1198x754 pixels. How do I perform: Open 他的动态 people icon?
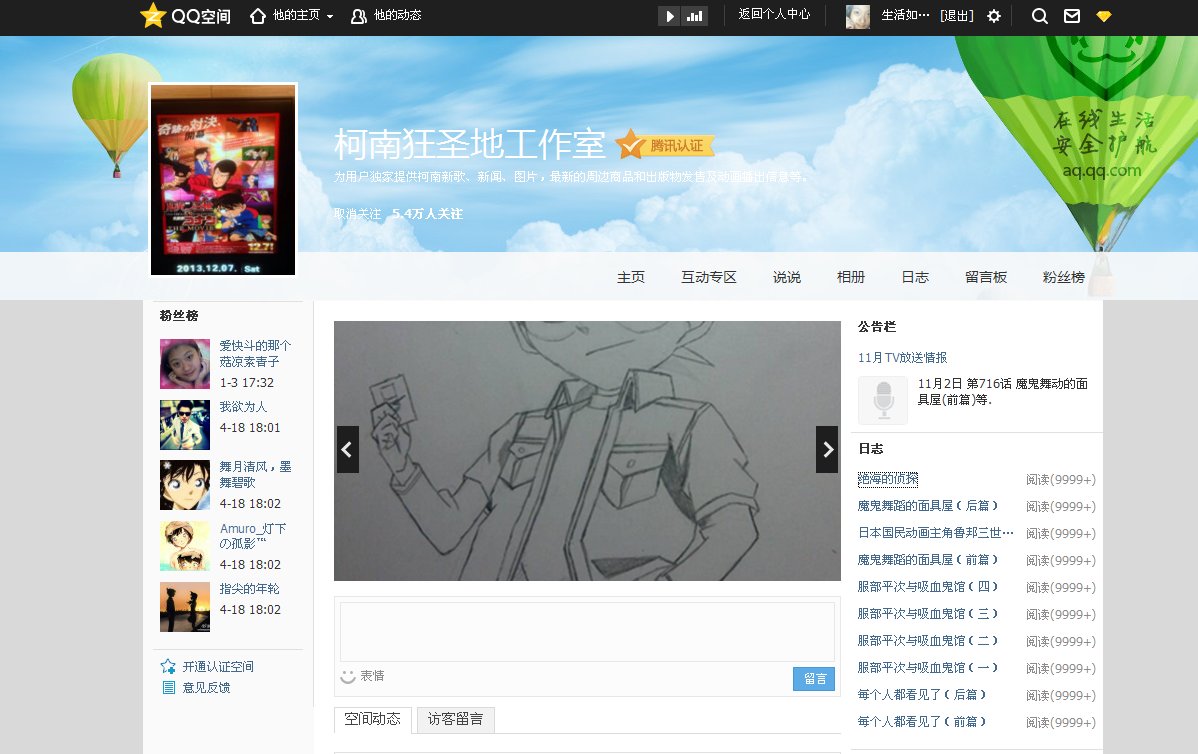click(358, 16)
